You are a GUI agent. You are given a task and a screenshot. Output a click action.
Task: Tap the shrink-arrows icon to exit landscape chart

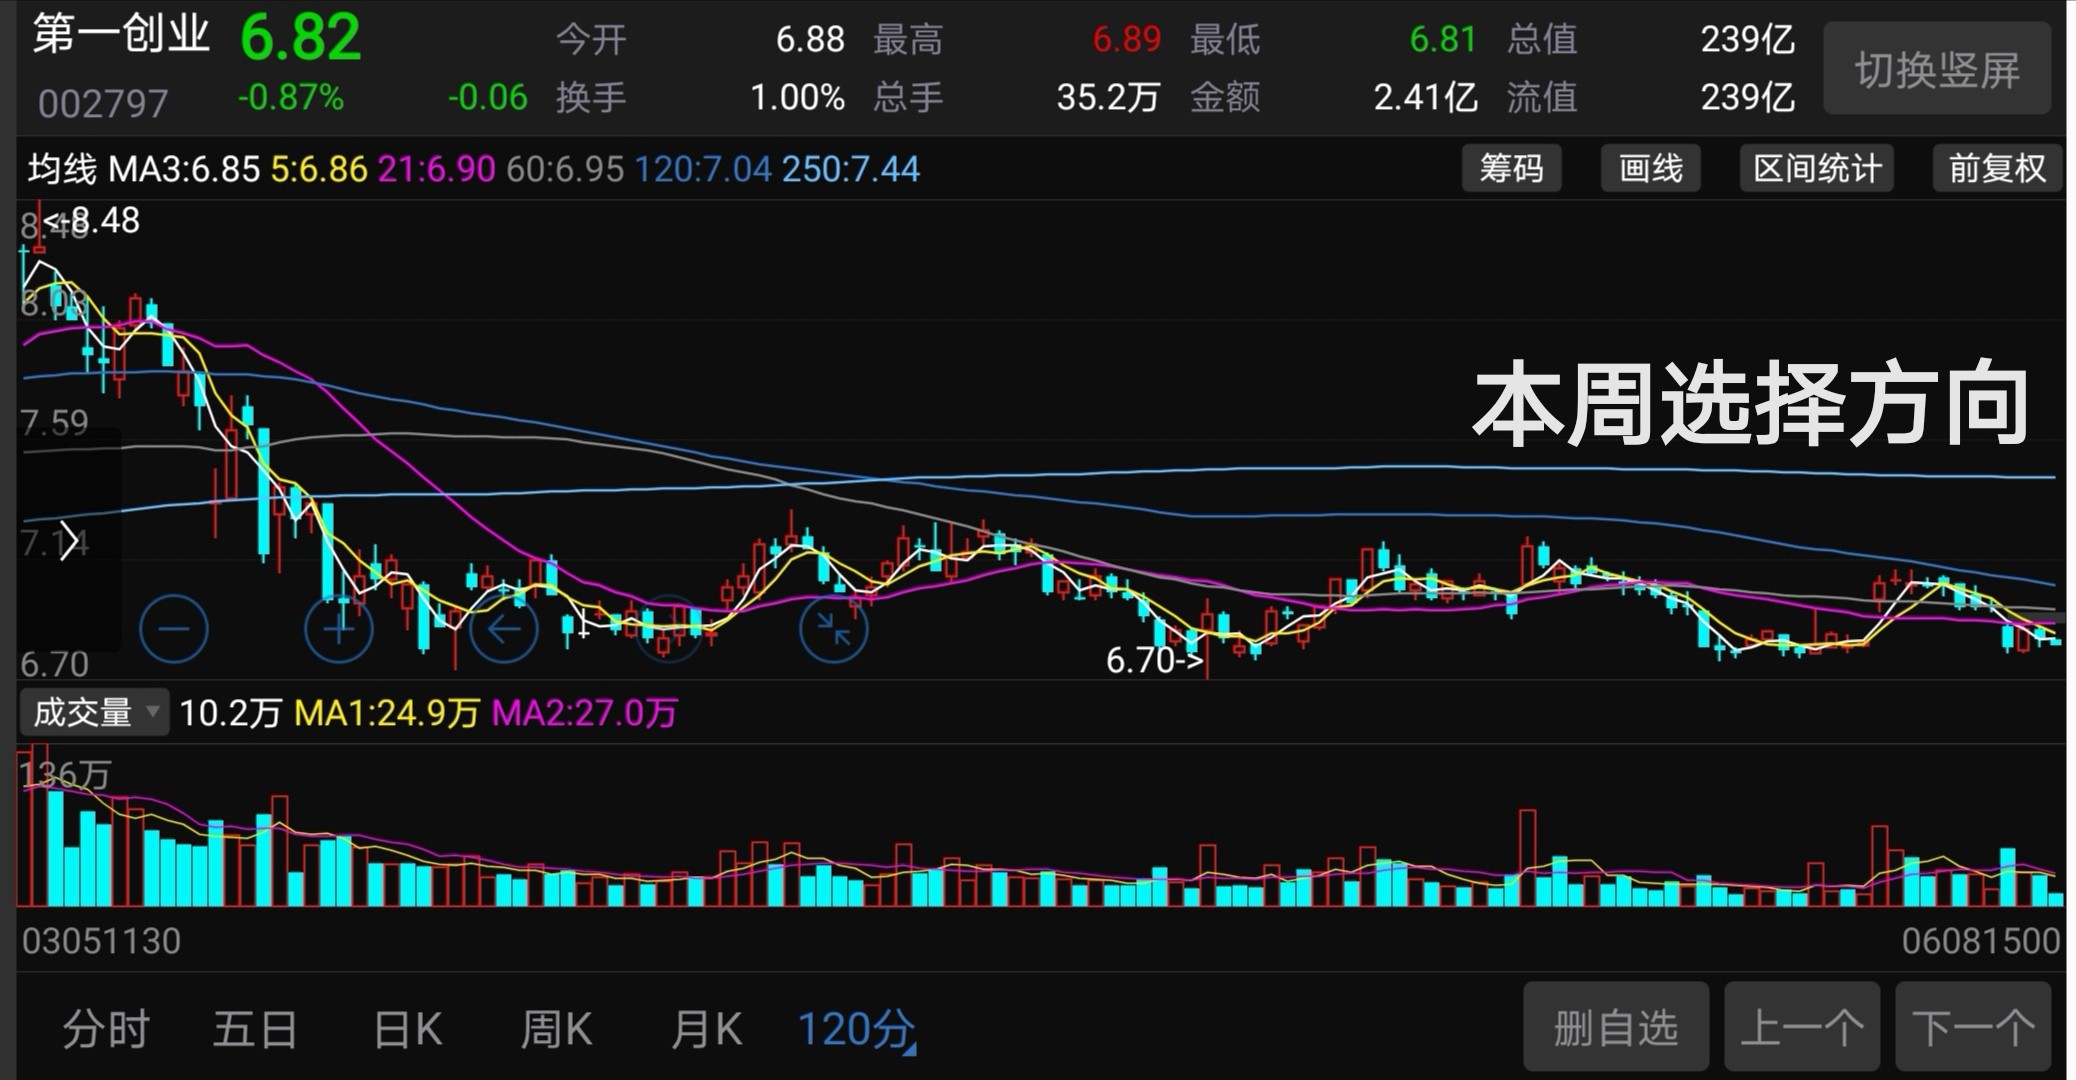831,627
